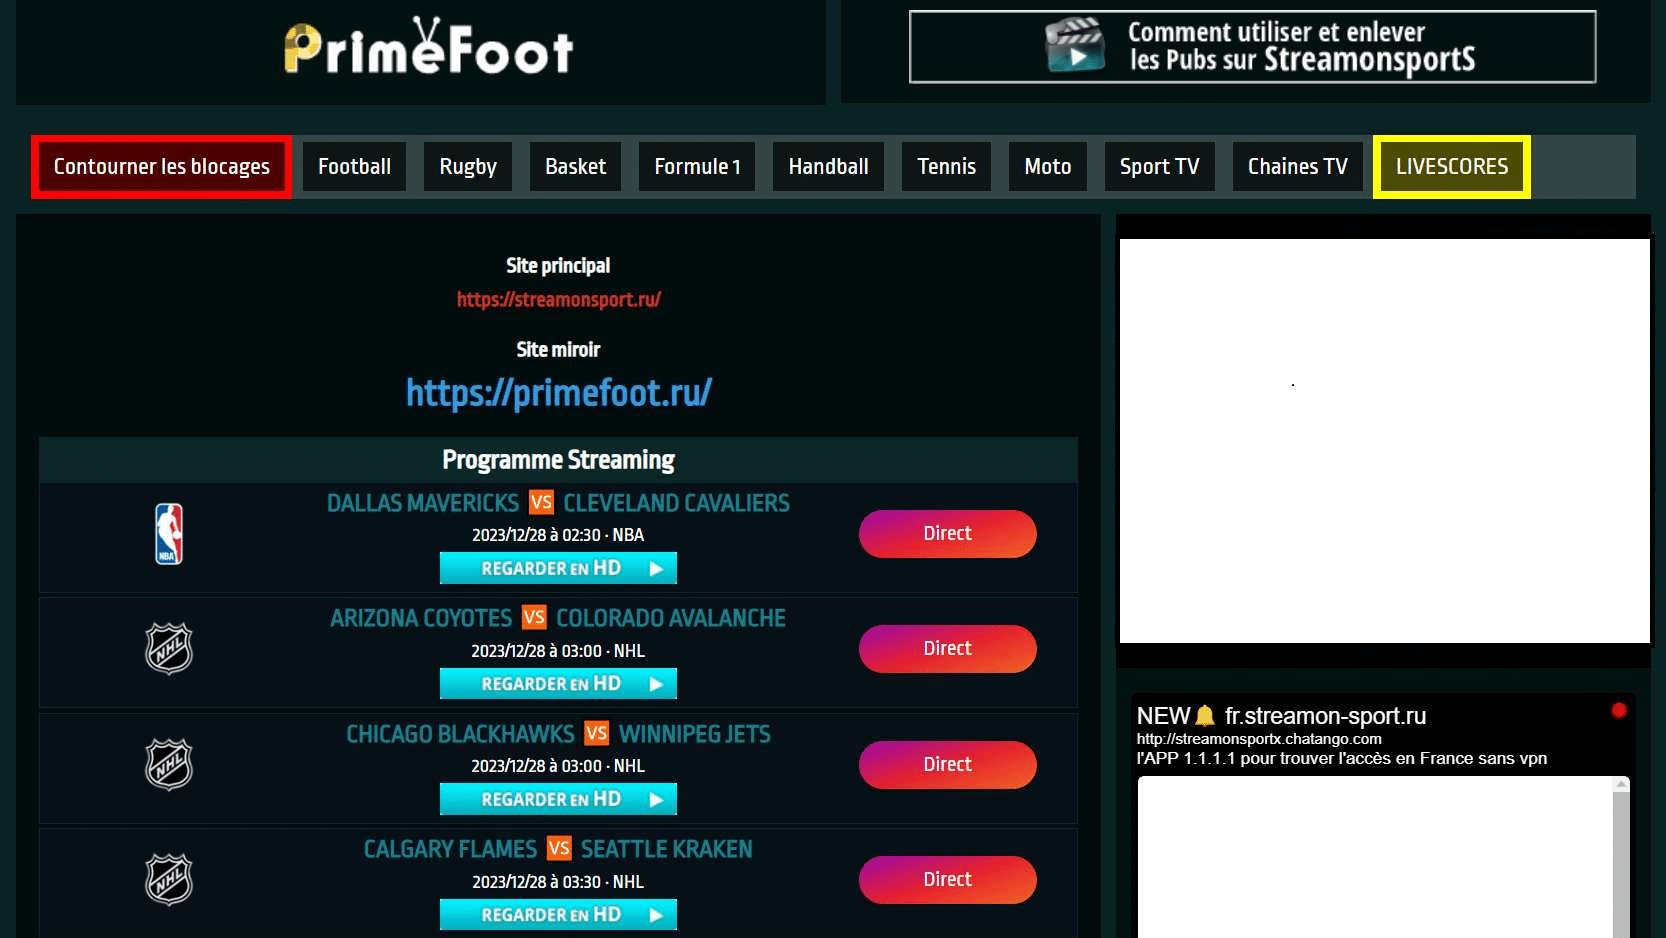Open the Colorado Avalanche team link
Image resolution: width=1666 pixels, height=938 pixels.
click(671, 618)
